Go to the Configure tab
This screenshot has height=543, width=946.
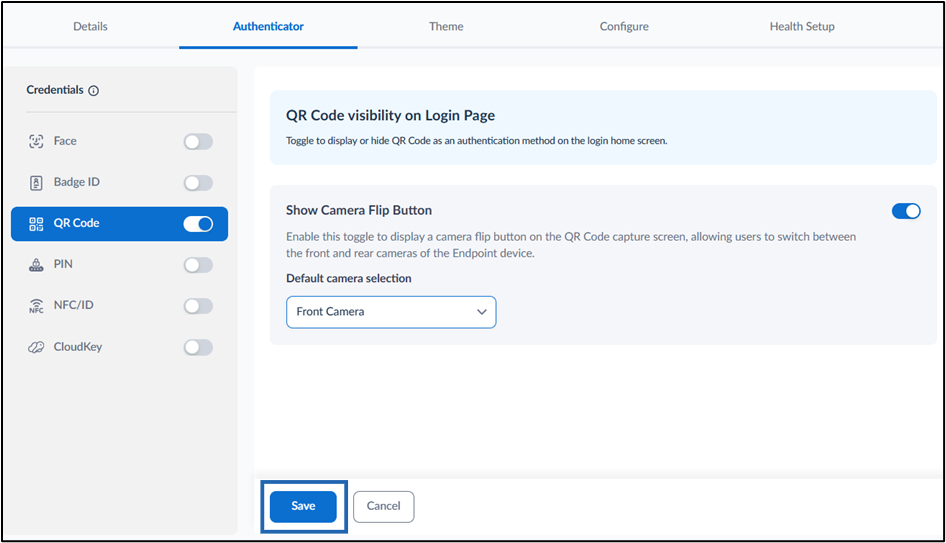point(624,27)
